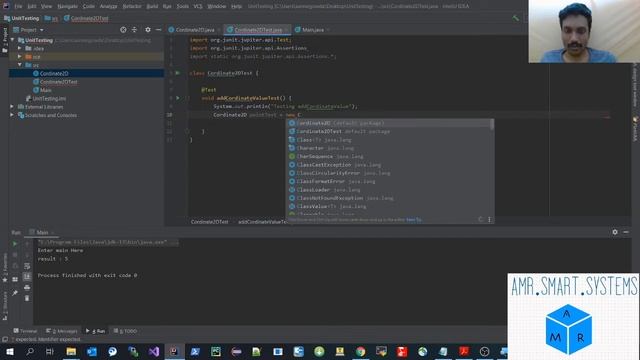This screenshot has height=360, width=640.
Task: Open Windows taskbar search
Action: pos(30,351)
